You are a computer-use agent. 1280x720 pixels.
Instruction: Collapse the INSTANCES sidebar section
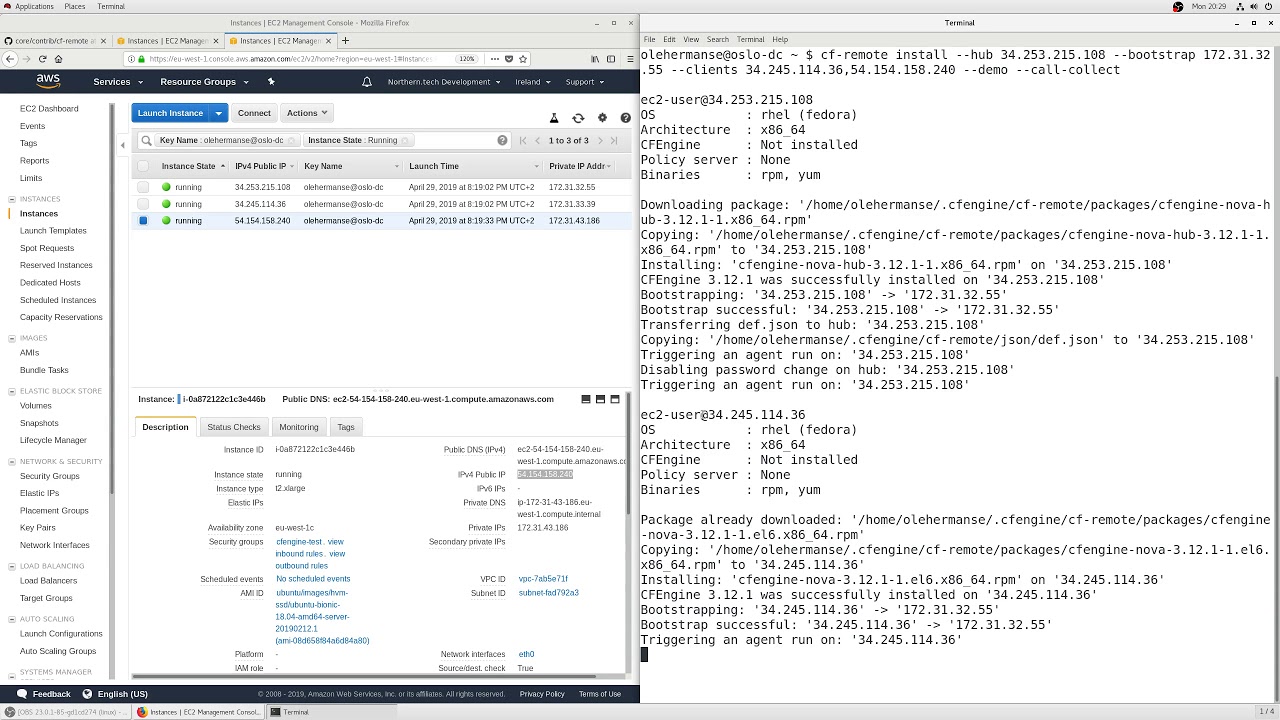click(12, 199)
